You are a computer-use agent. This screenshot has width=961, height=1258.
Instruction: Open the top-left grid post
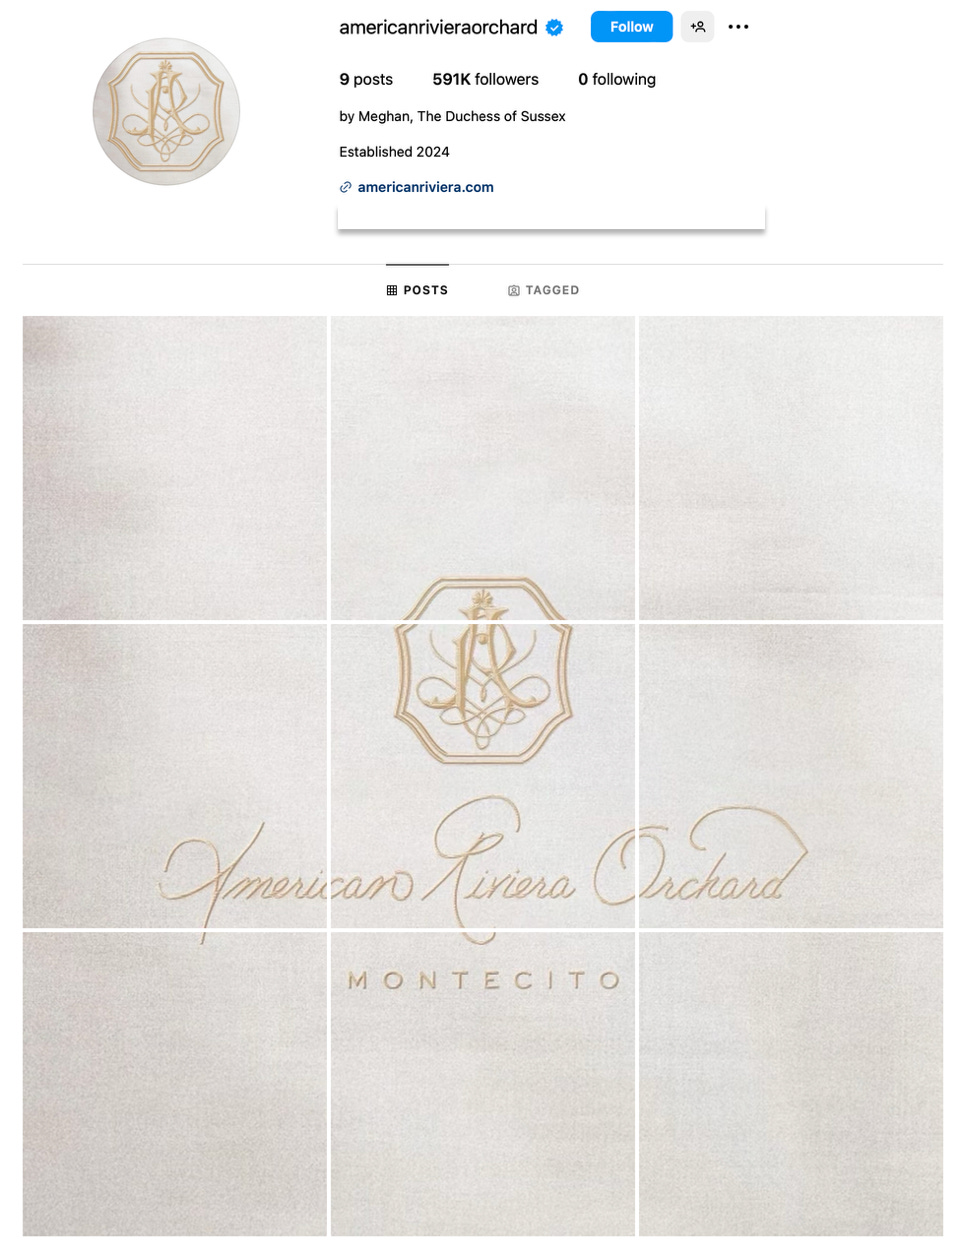(175, 468)
